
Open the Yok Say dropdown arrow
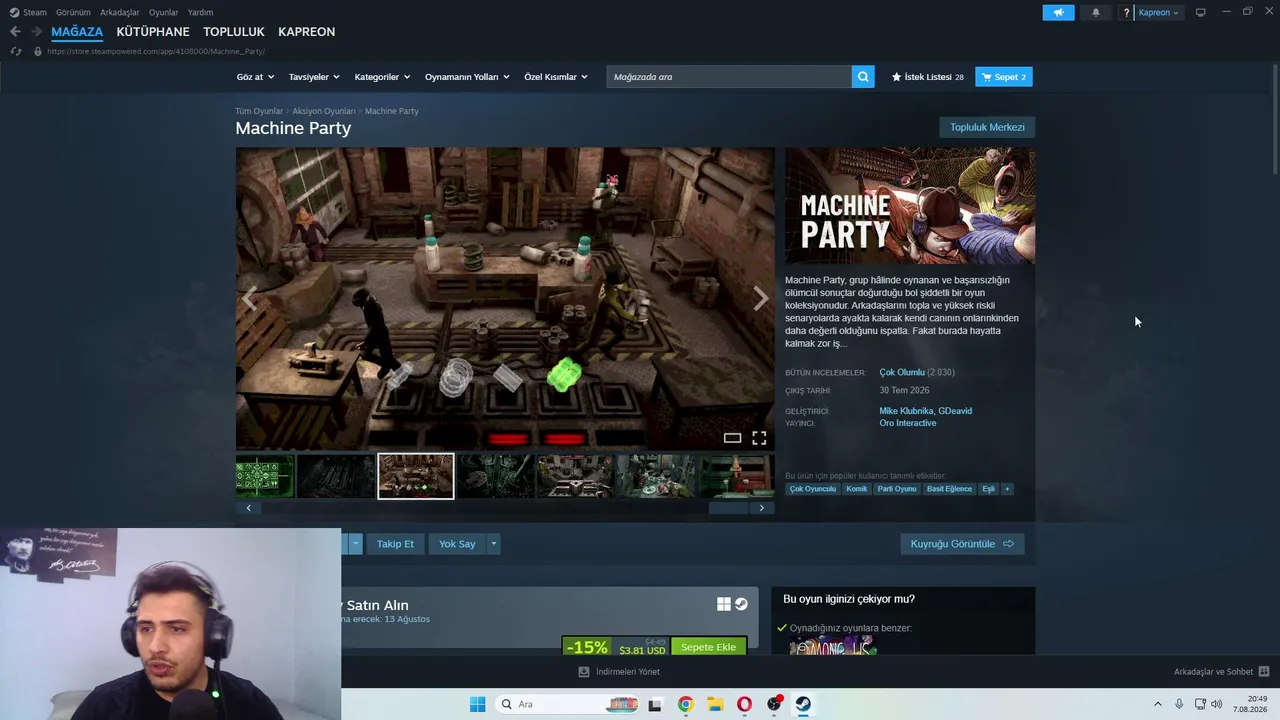click(493, 544)
